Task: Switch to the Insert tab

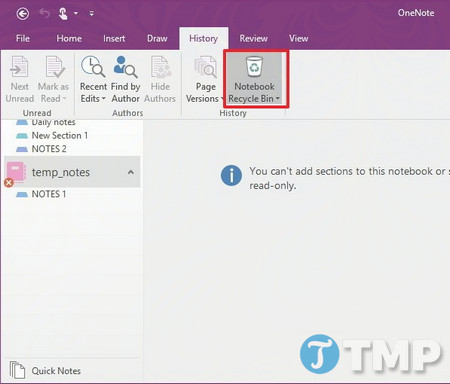Action: point(114,38)
